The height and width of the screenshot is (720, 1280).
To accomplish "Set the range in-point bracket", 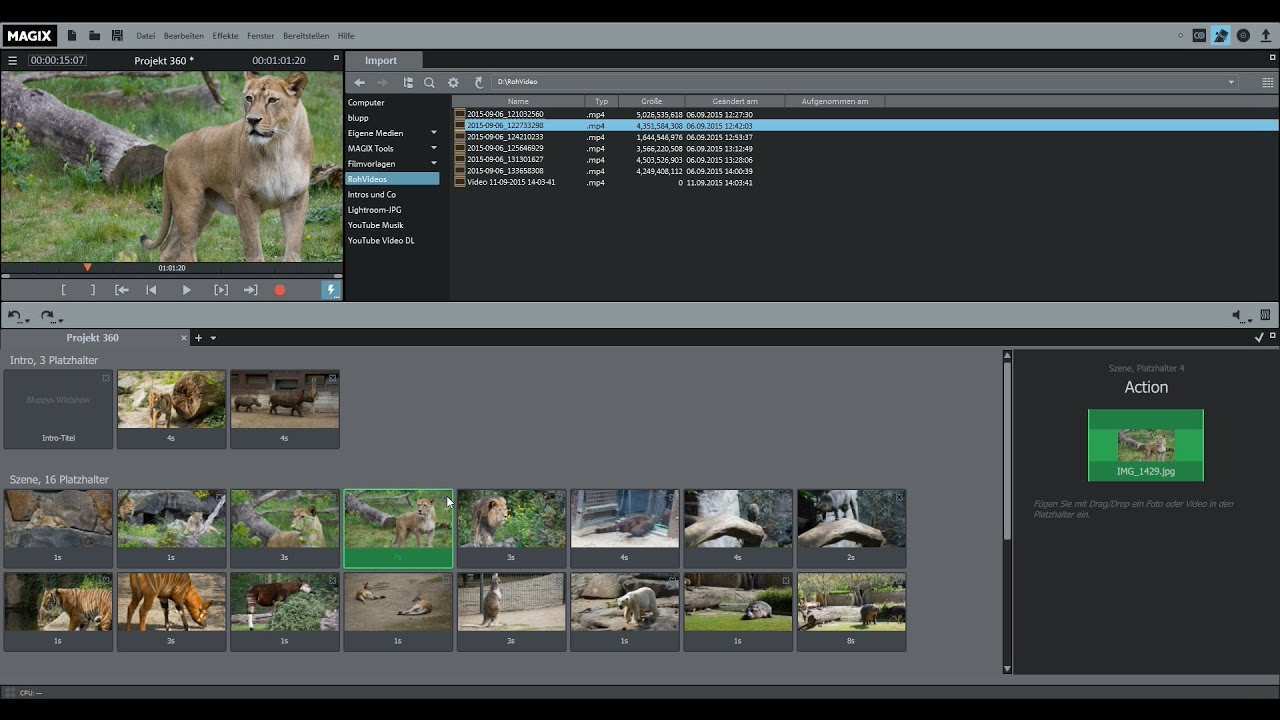I will 64,290.
